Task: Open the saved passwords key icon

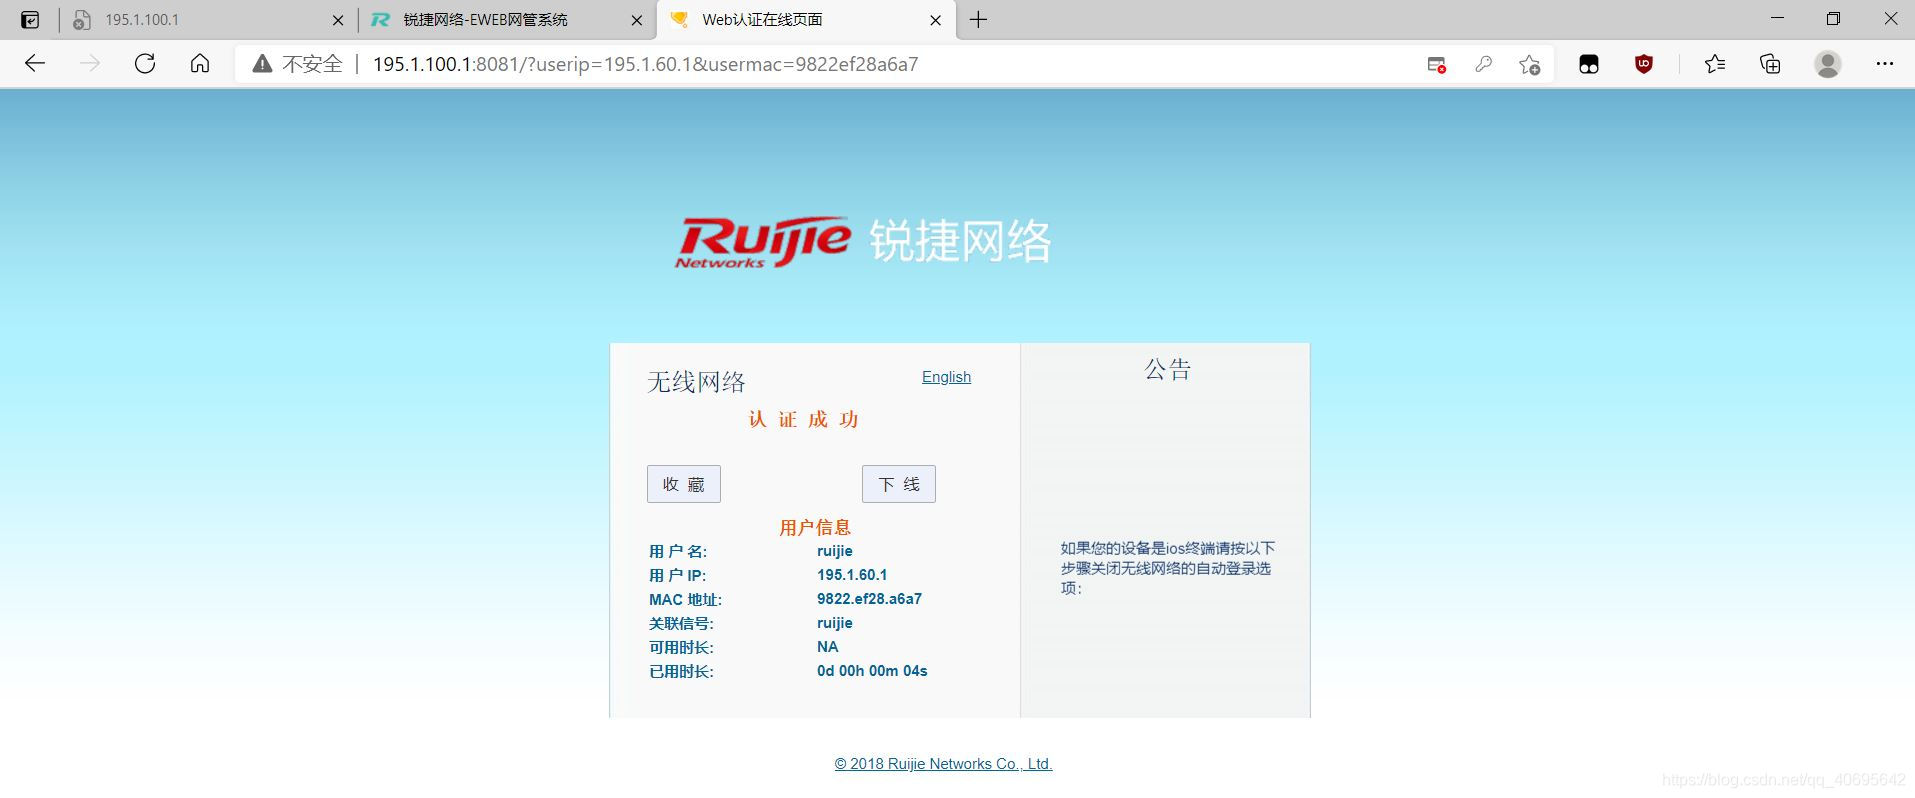Action: [1483, 64]
